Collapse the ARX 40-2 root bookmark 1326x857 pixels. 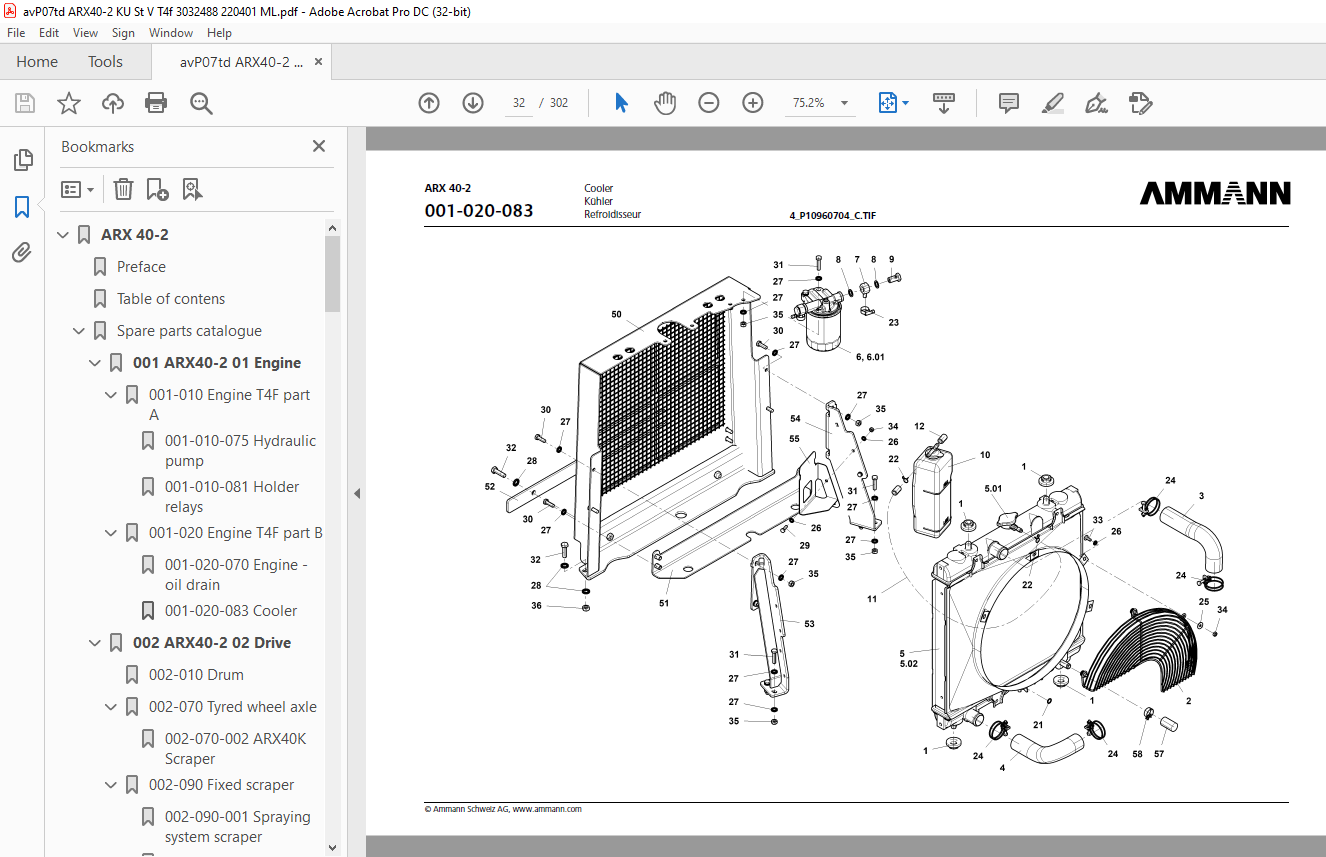pos(64,235)
